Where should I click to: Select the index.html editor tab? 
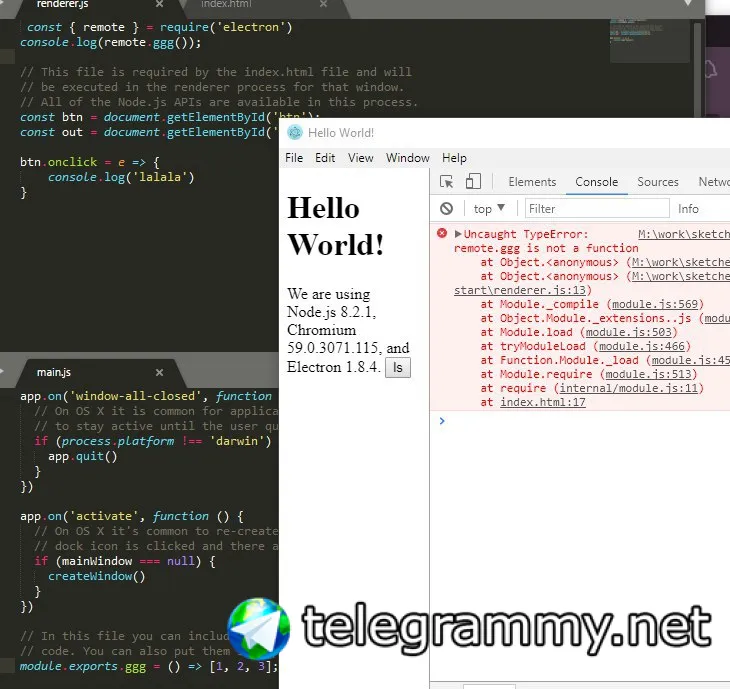pos(226,4)
